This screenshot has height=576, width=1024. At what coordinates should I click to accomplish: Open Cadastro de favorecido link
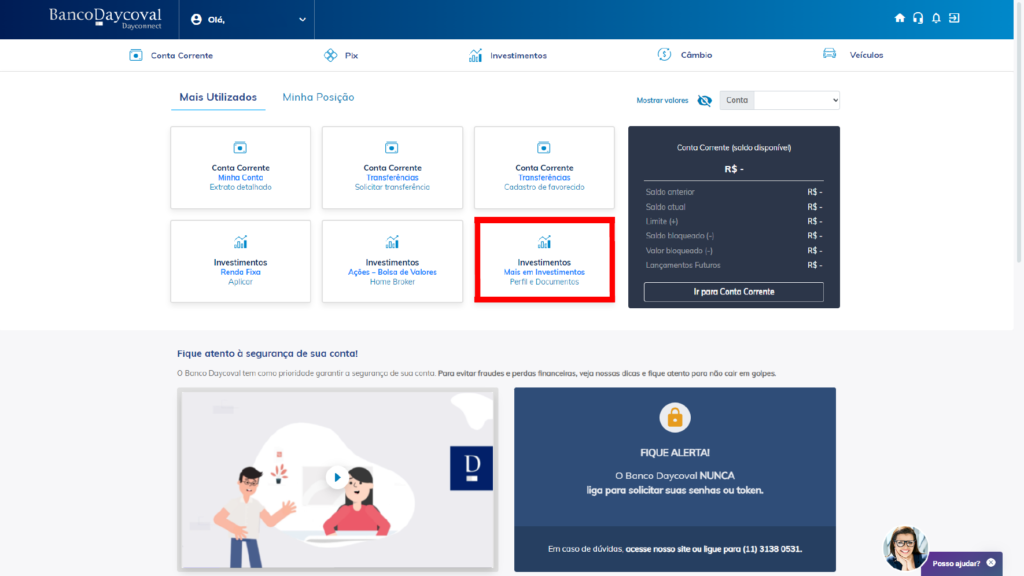pos(544,187)
